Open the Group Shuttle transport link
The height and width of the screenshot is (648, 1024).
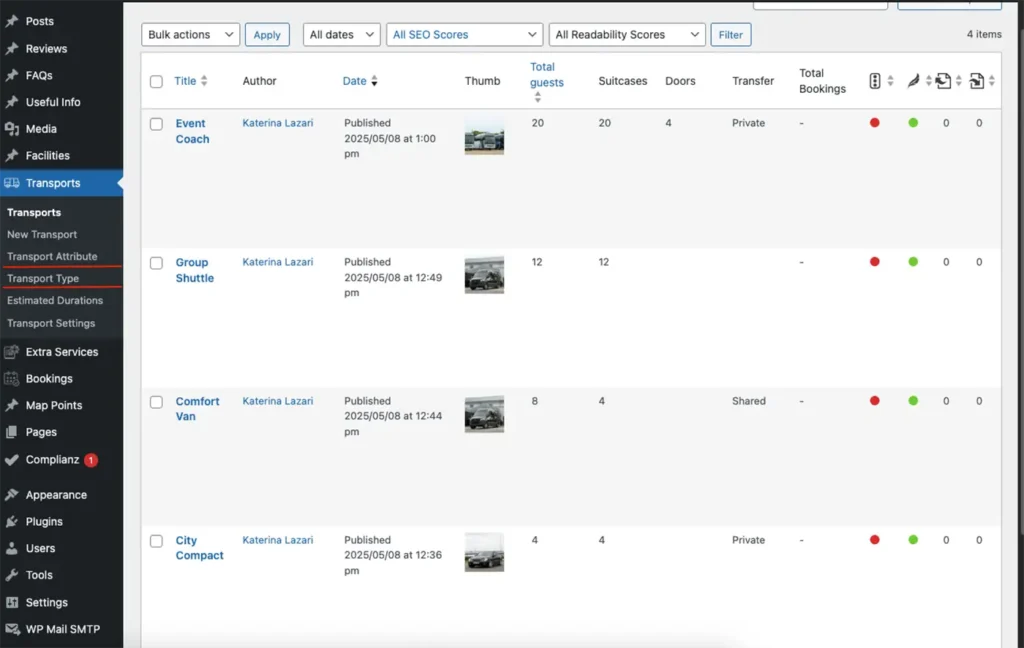point(193,270)
